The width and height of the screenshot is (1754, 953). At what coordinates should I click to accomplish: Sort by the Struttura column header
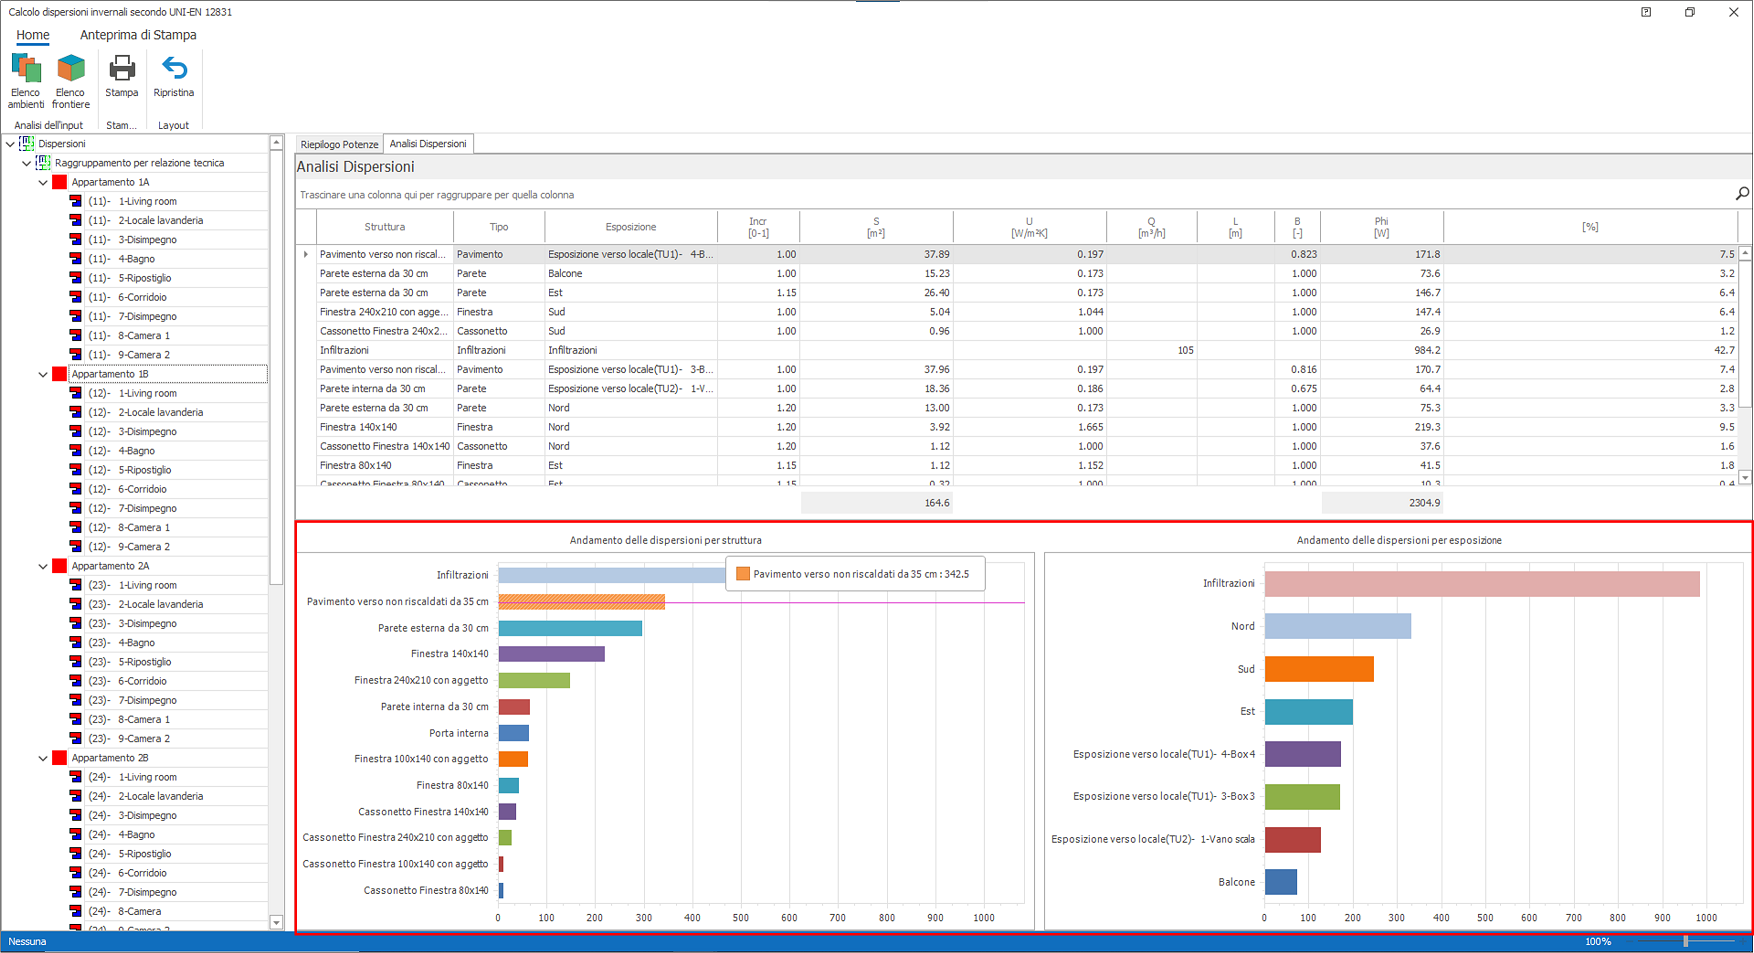(x=384, y=227)
